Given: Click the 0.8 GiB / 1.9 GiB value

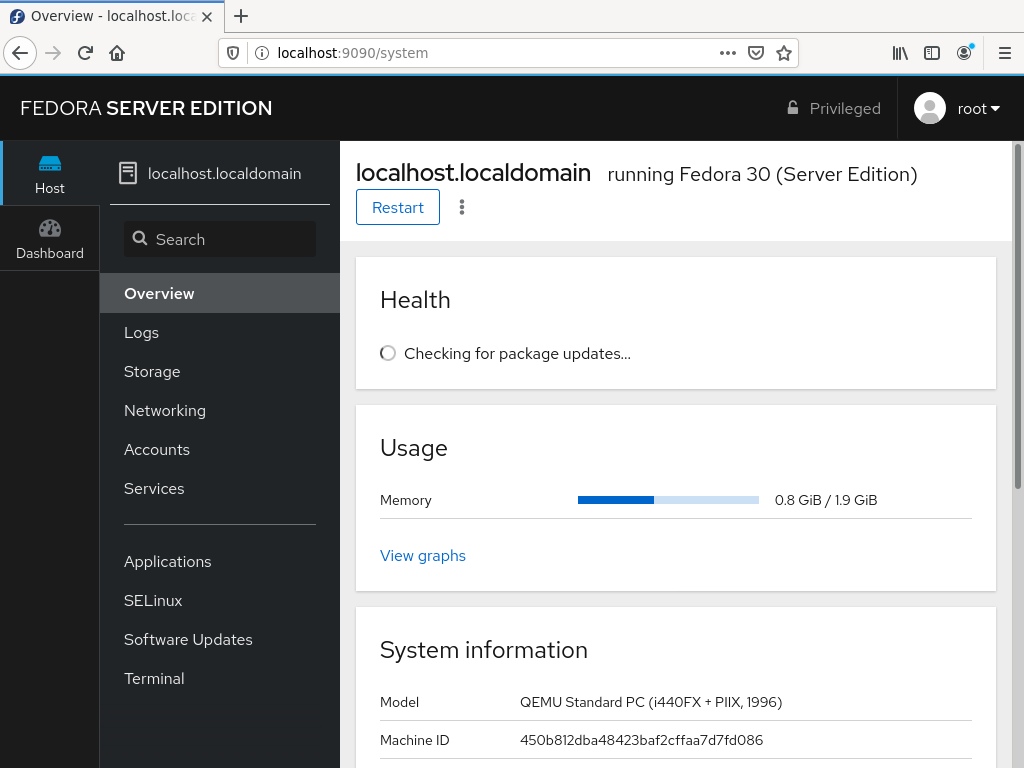Looking at the screenshot, I should [825, 500].
